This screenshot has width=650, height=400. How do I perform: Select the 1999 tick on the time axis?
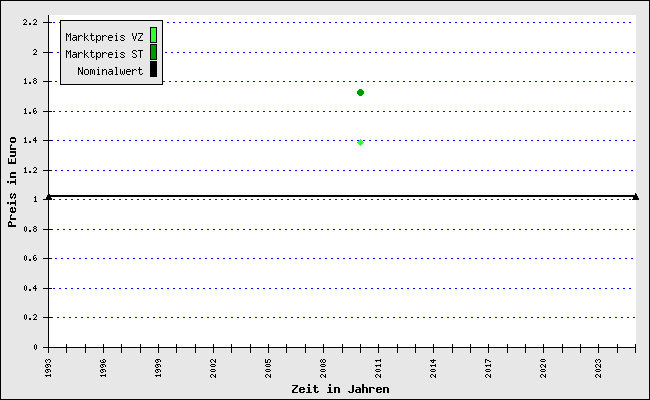pos(159,365)
